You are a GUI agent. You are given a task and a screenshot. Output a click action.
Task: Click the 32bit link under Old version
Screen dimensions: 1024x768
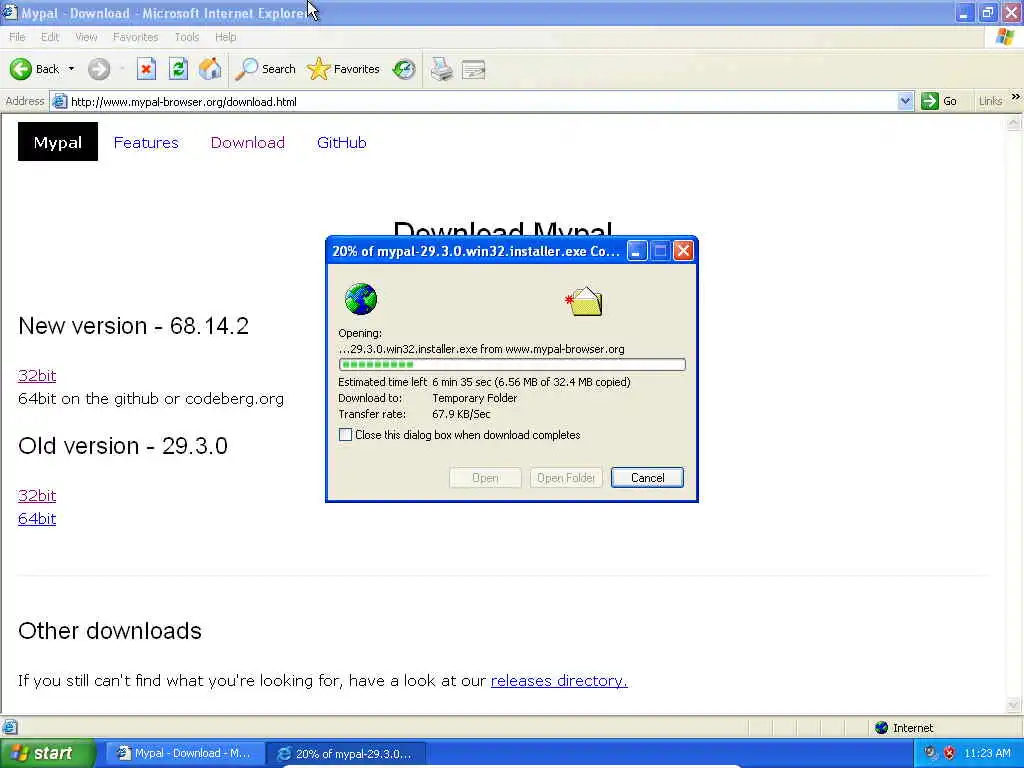click(37, 496)
